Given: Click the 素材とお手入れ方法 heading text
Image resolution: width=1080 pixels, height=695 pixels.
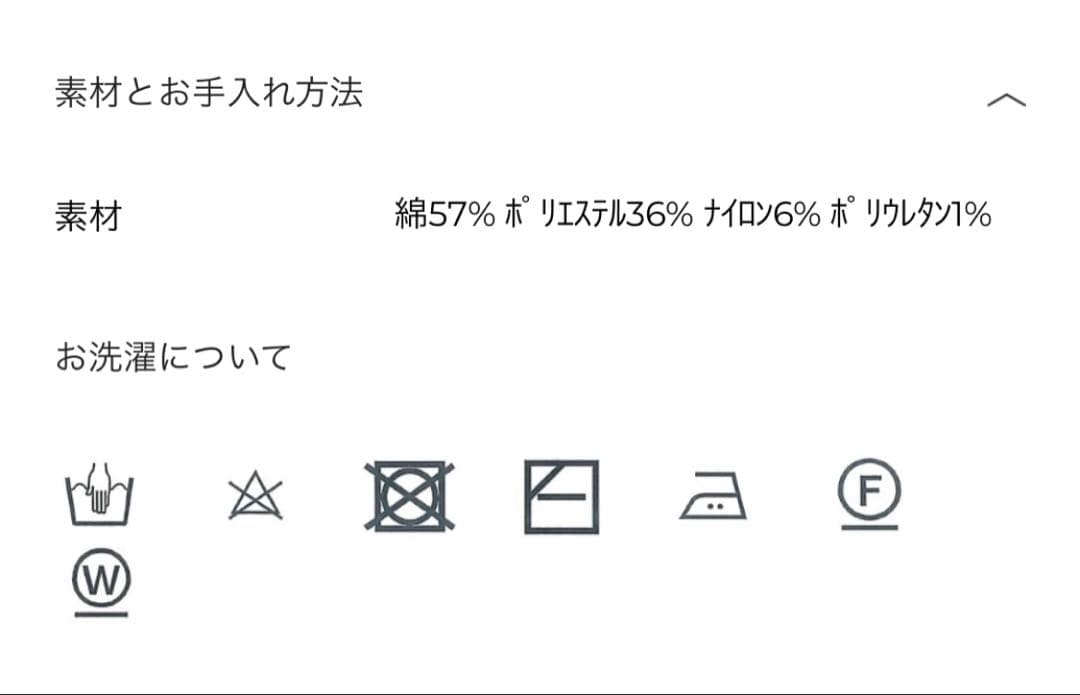Looking at the screenshot, I should click(209, 92).
